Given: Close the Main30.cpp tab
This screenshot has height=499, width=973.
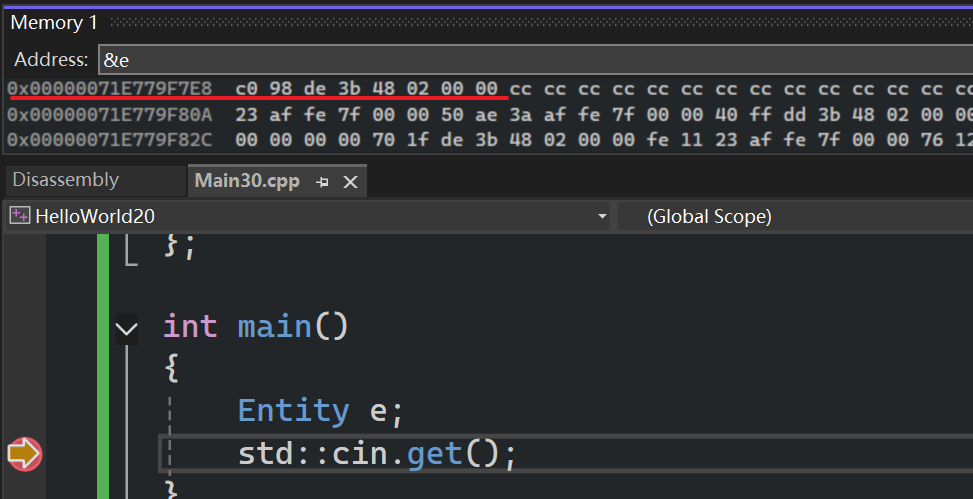Looking at the screenshot, I should click(350, 182).
